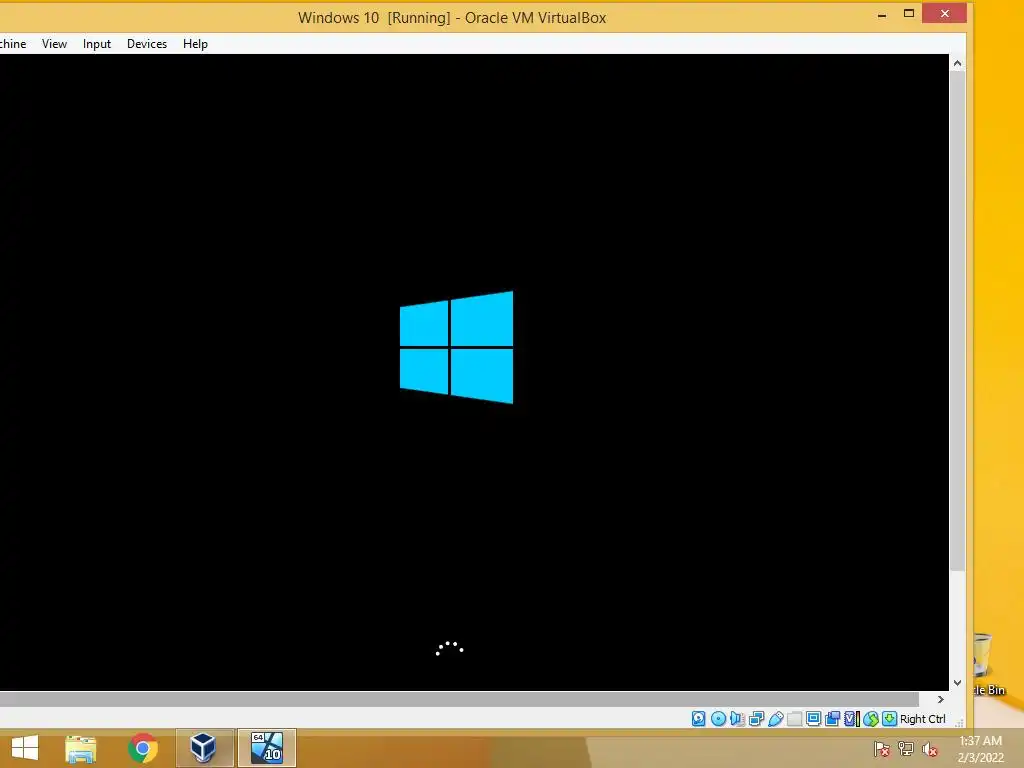1024x768 pixels.
Task: Click the vertical scrollbar up arrow
Action: click(957, 63)
